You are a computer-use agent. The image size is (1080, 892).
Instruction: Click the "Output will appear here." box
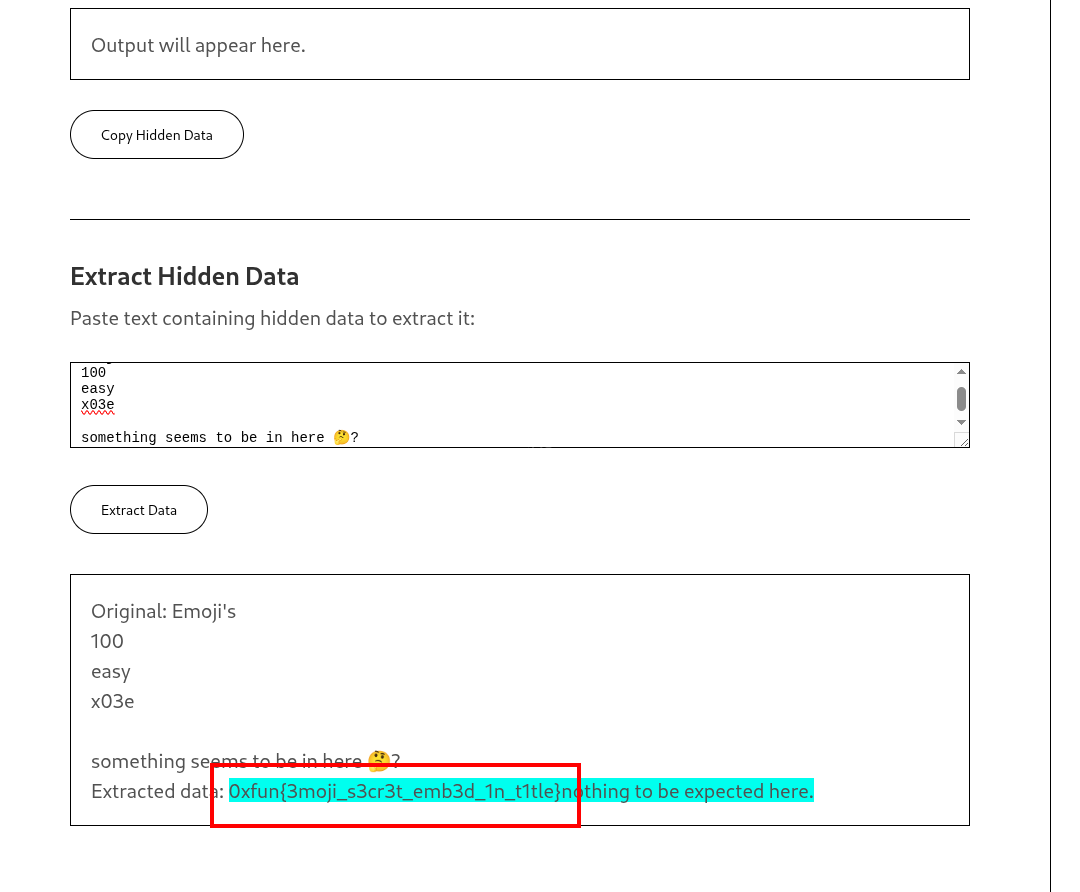(519, 45)
